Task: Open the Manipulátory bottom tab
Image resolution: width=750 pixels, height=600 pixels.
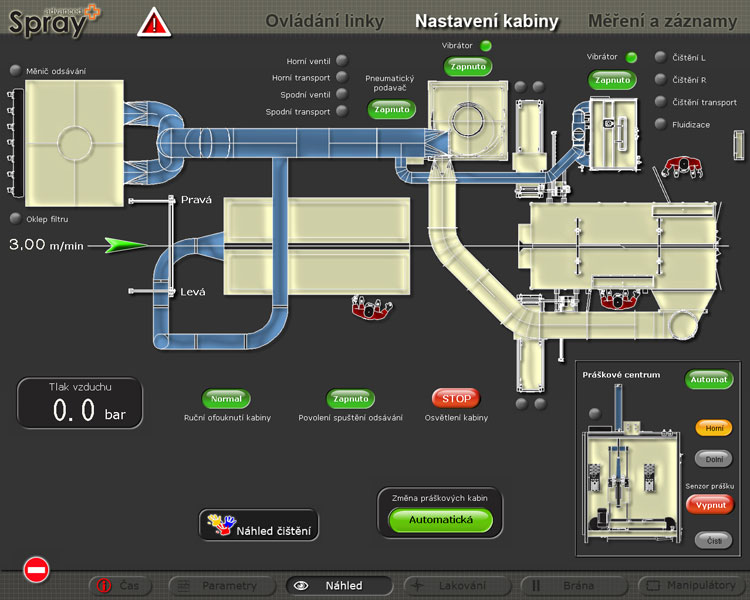Action: [692, 585]
